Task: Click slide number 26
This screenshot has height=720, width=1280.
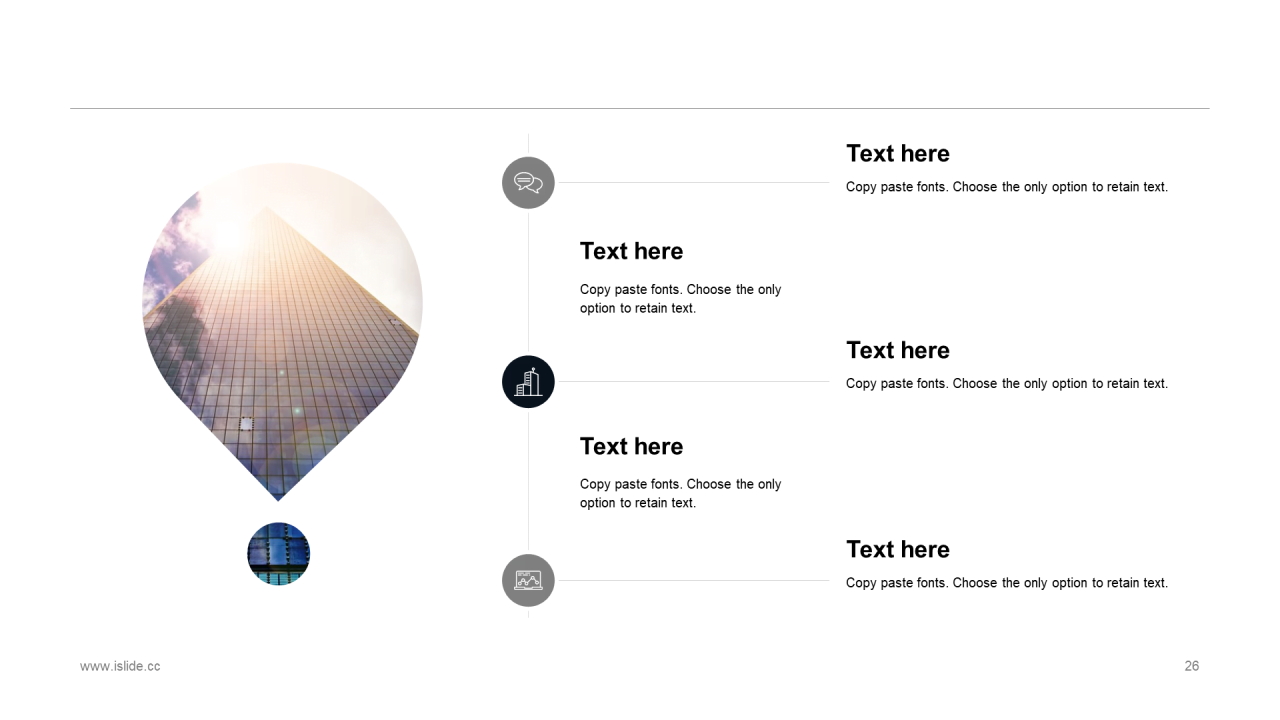Action: coord(1192,666)
